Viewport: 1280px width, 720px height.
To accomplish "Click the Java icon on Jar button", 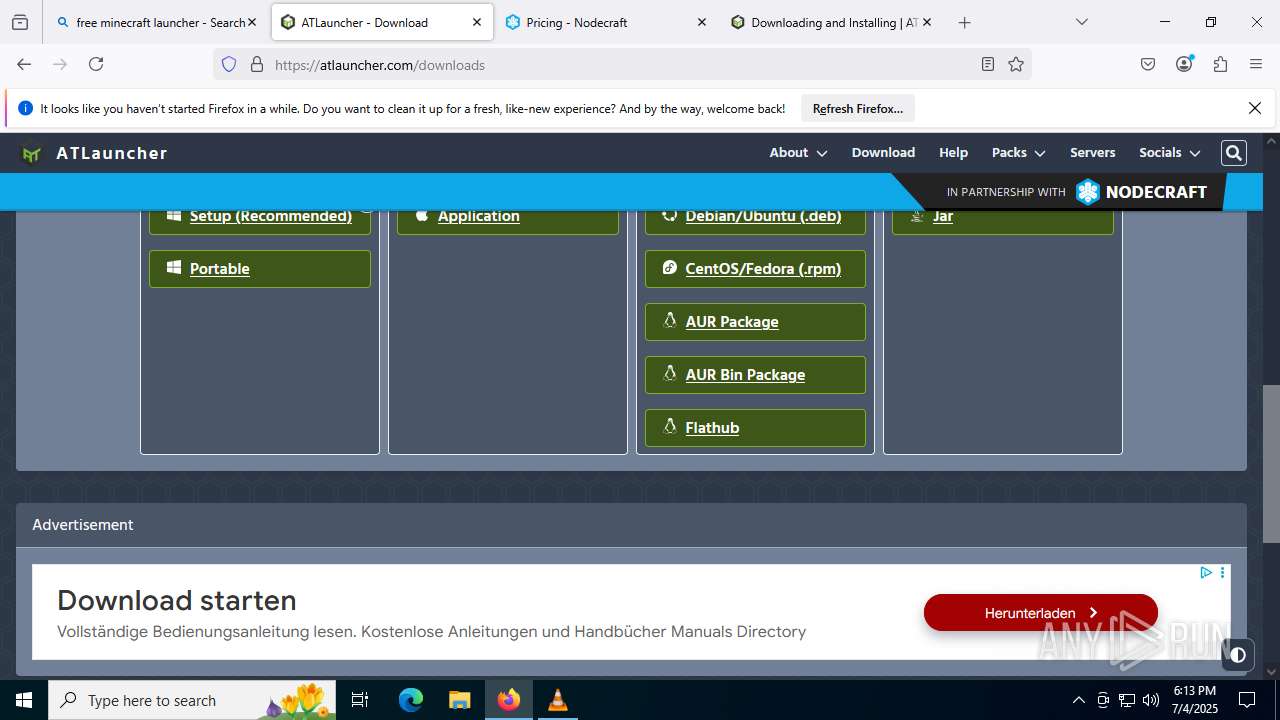I will pos(917,215).
